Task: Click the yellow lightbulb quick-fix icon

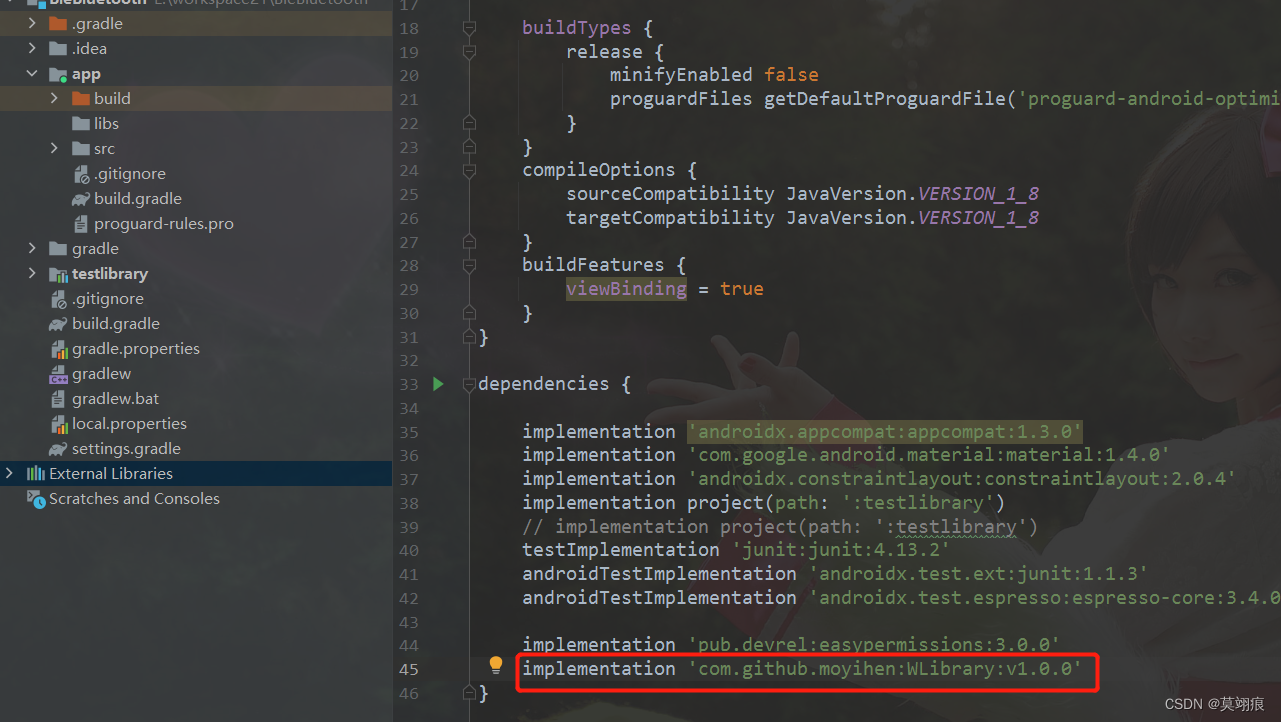Action: pyautogui.click(x=495, y=665)
